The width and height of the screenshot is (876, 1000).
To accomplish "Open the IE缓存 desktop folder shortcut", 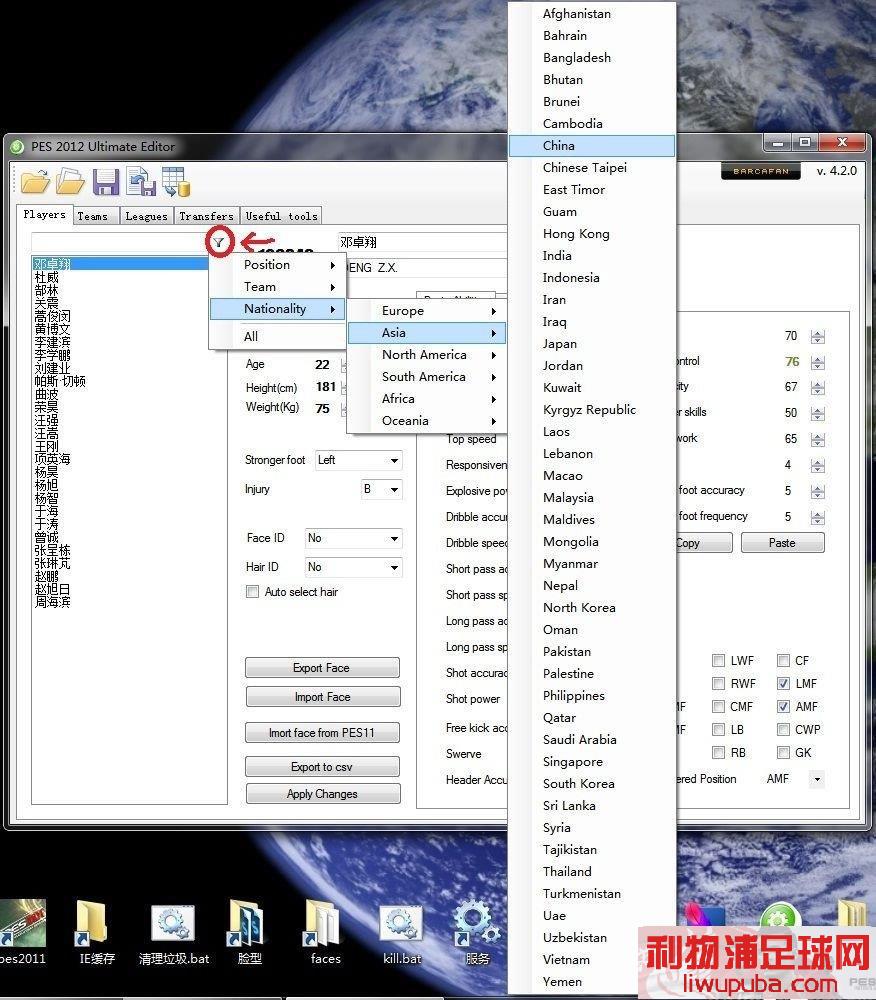I will [x=94, y=932].
